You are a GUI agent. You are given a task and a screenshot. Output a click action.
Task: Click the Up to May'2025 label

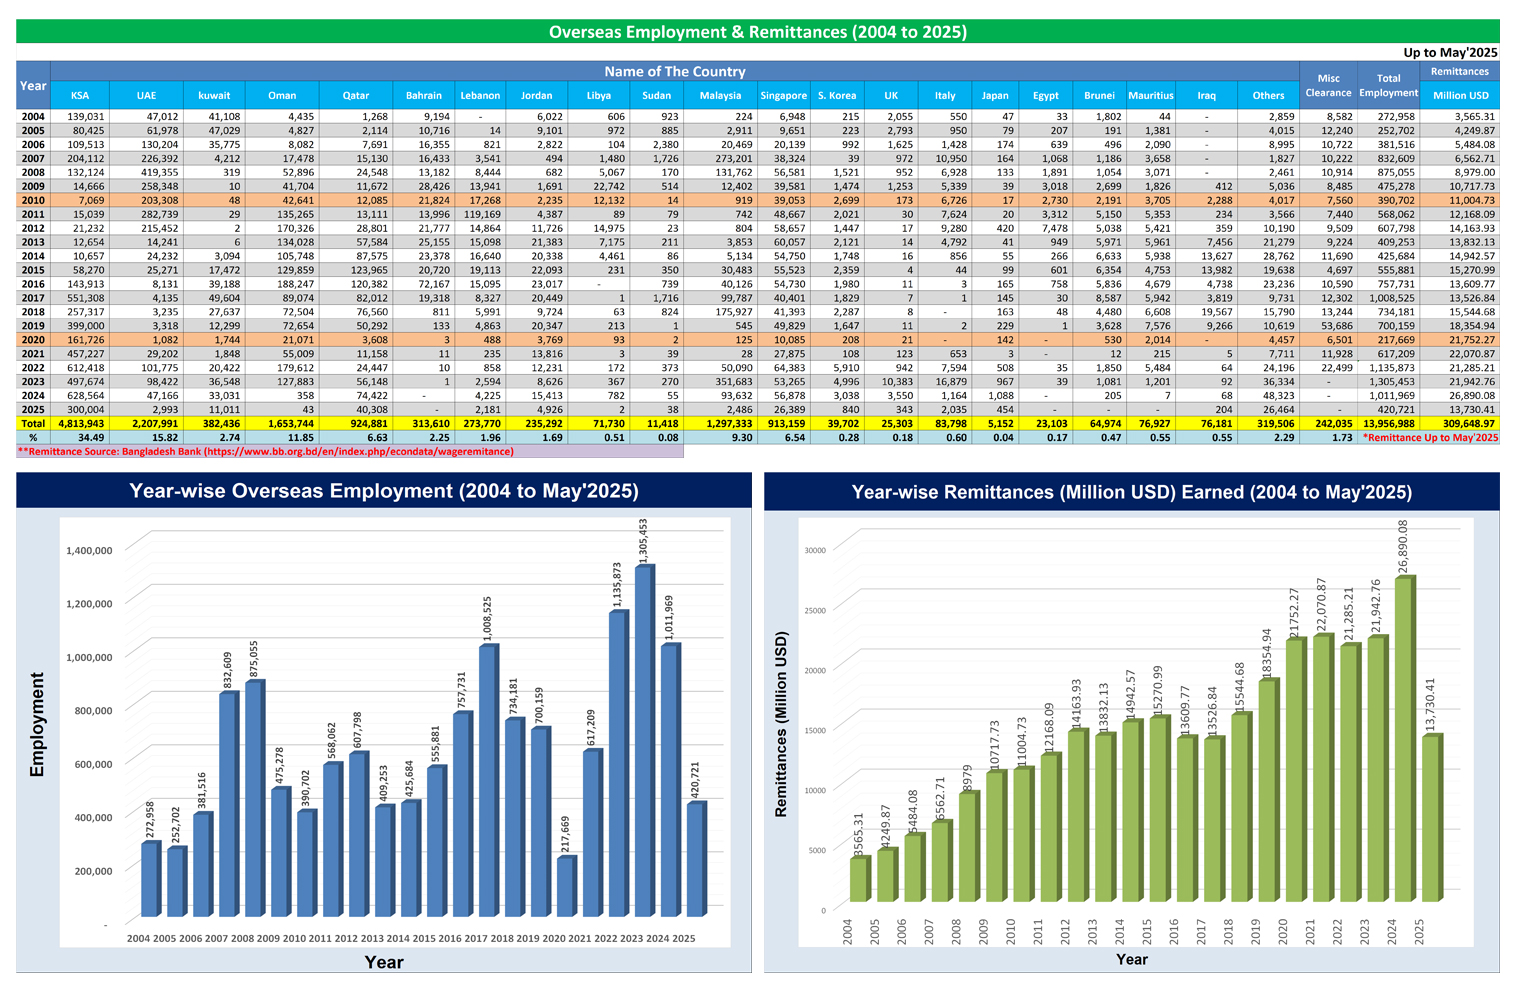1450,52
